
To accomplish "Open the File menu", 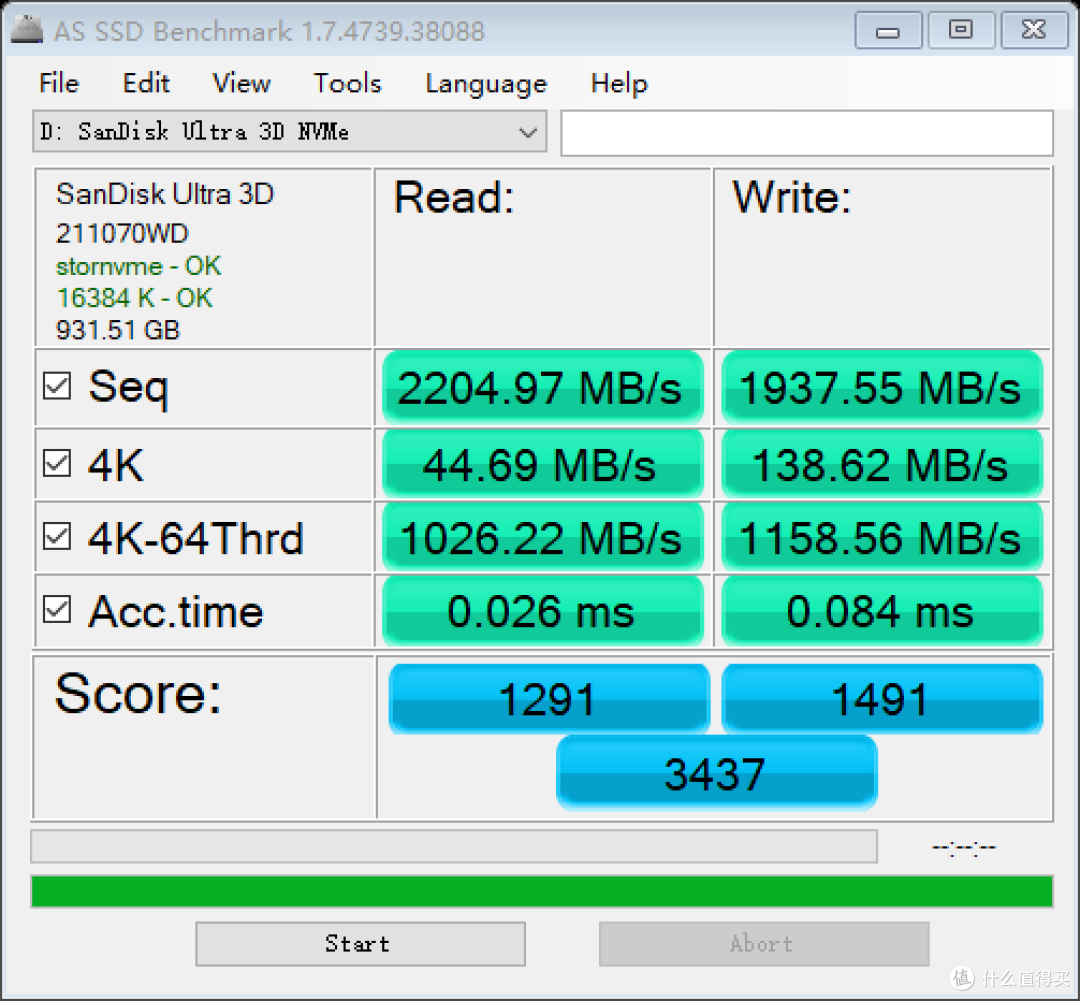I will [x=58, y=84].
